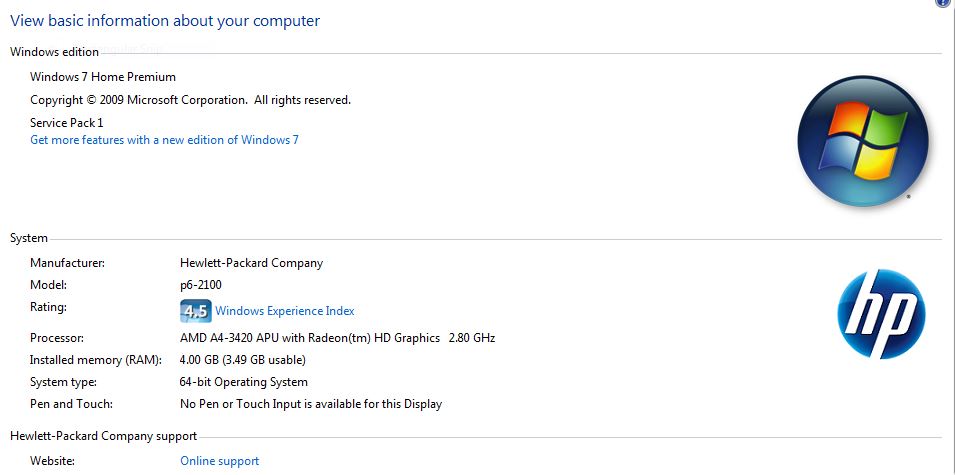Open Get more features with new edition link
Viewport: 955px width, 475px height.
tap(164, 139)
